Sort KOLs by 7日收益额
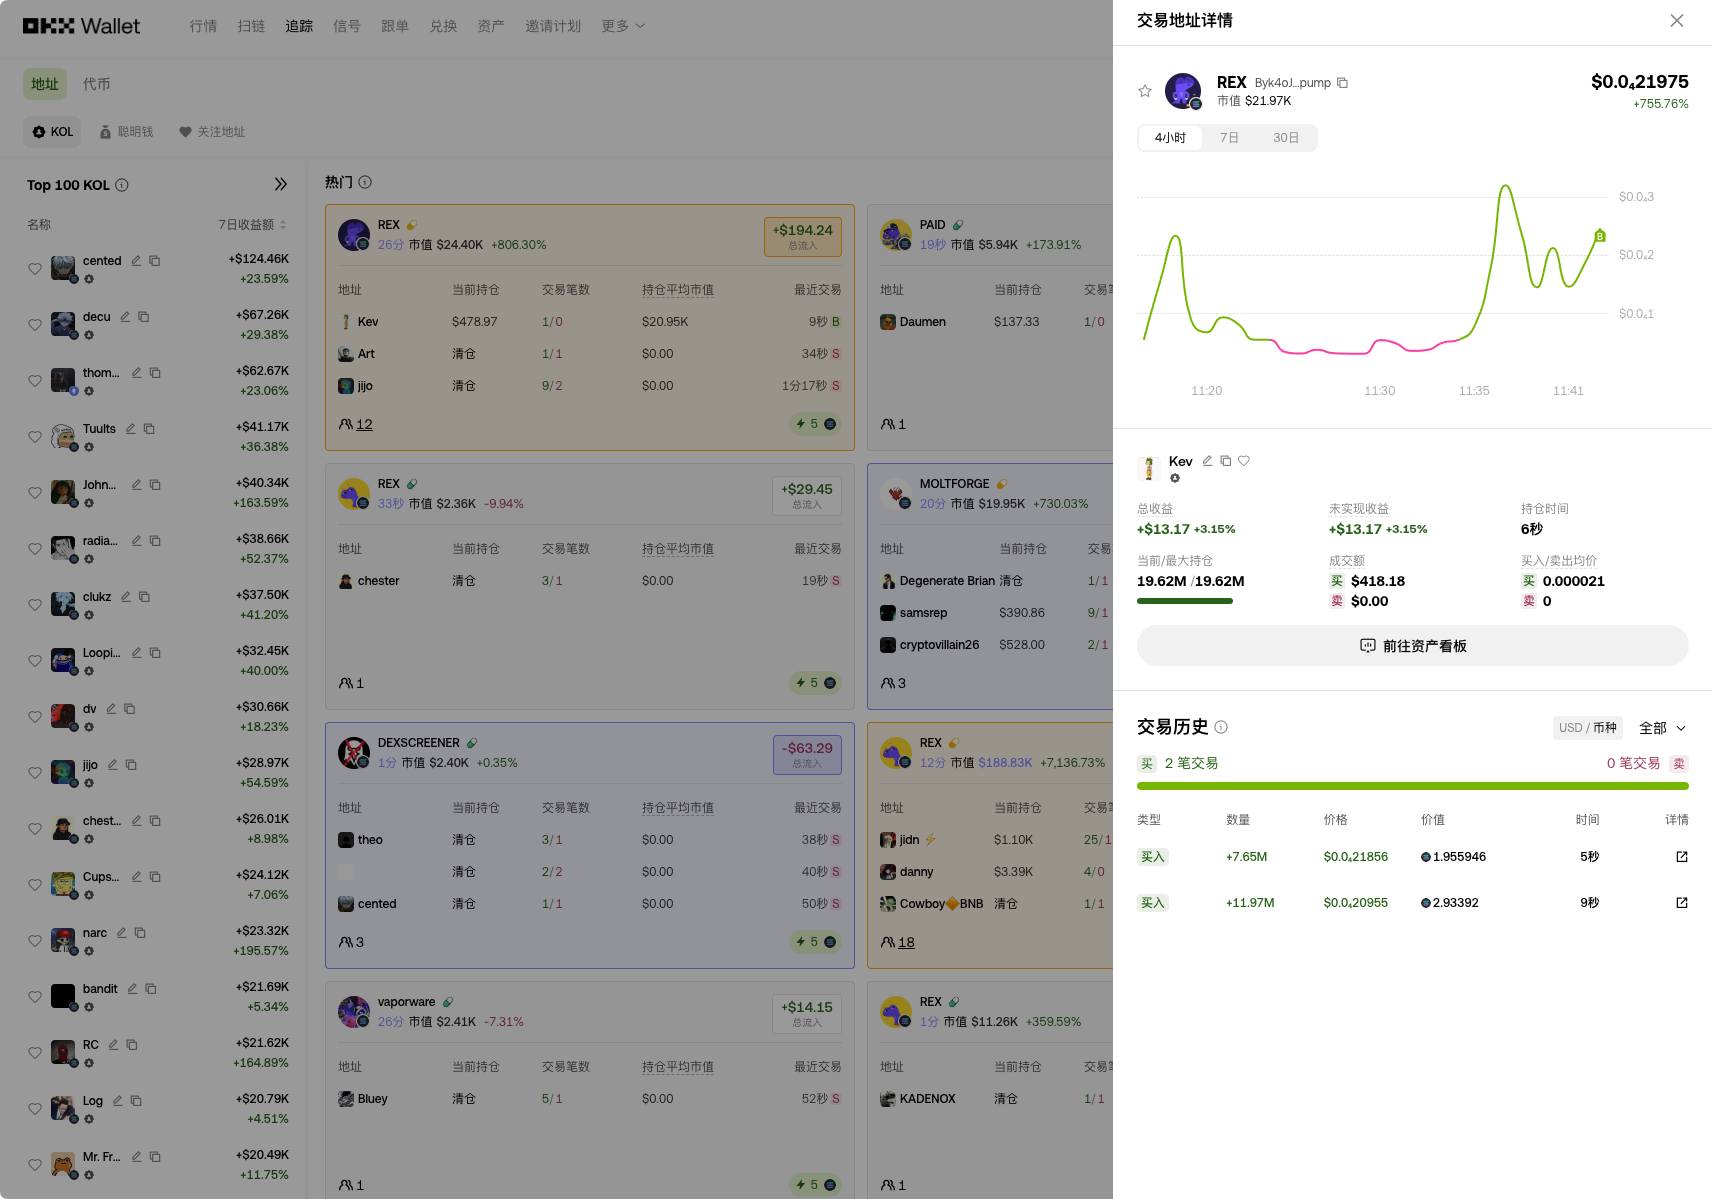The height and width of the screenshot is (1199, 1712). click(250, 224)
